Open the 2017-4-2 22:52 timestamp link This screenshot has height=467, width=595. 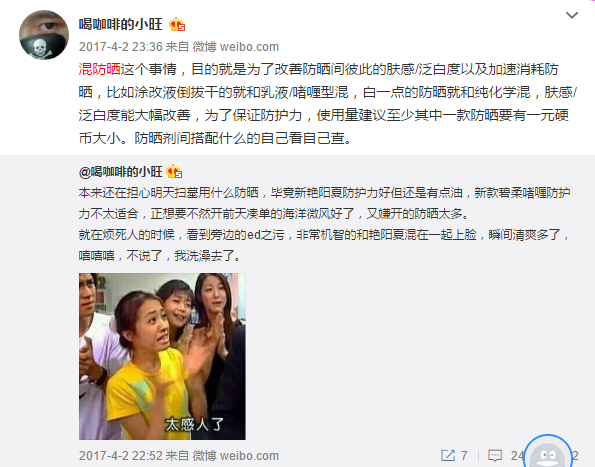(121, 455)
